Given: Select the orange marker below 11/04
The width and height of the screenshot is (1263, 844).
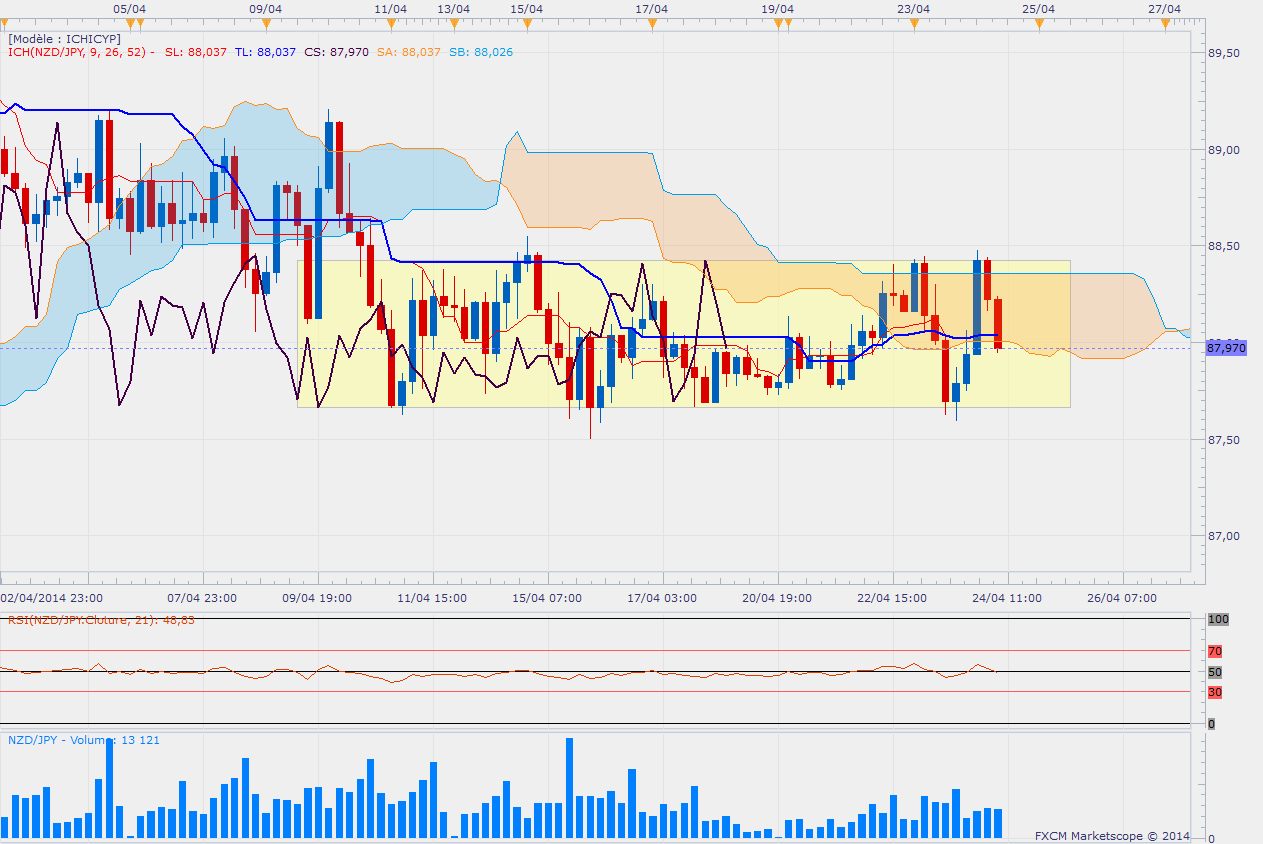Looking at the screenshot, I should 392,24.
